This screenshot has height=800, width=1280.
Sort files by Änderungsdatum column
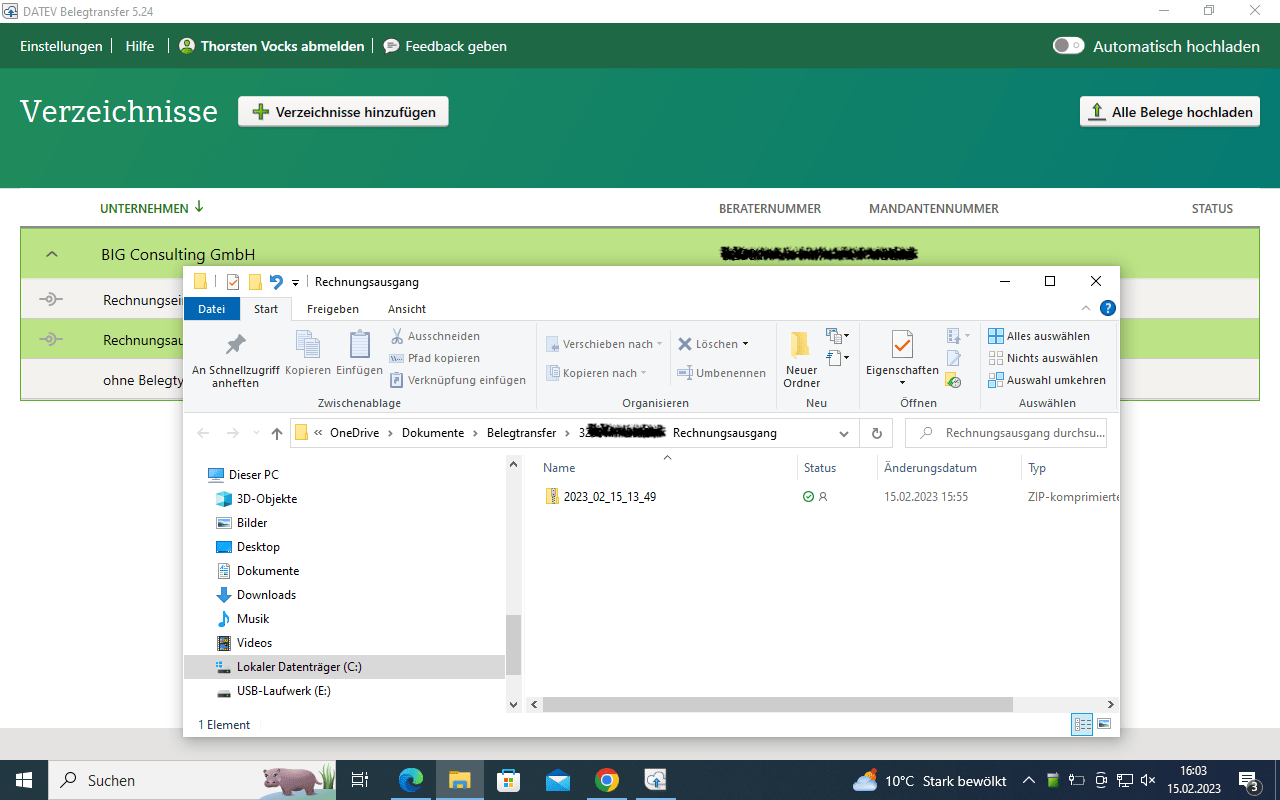[930, 467]
